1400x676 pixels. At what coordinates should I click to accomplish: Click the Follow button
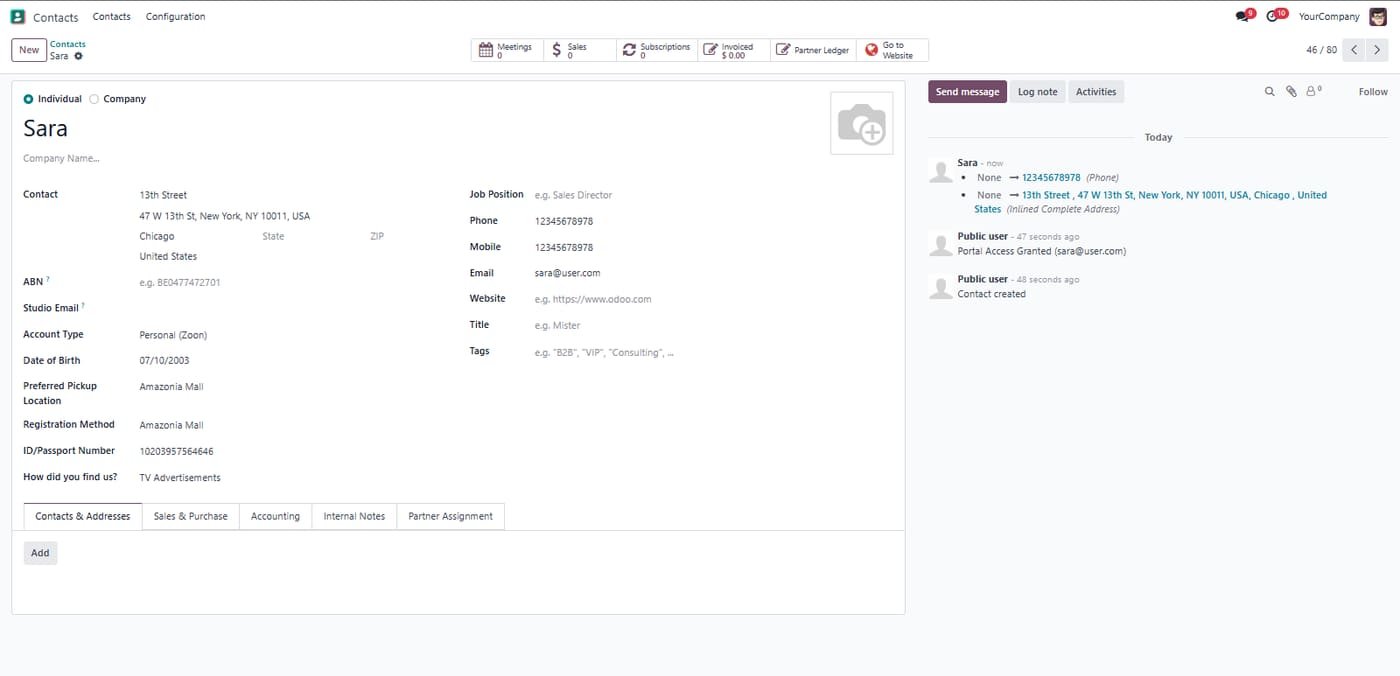click(x=1373, y=92)
